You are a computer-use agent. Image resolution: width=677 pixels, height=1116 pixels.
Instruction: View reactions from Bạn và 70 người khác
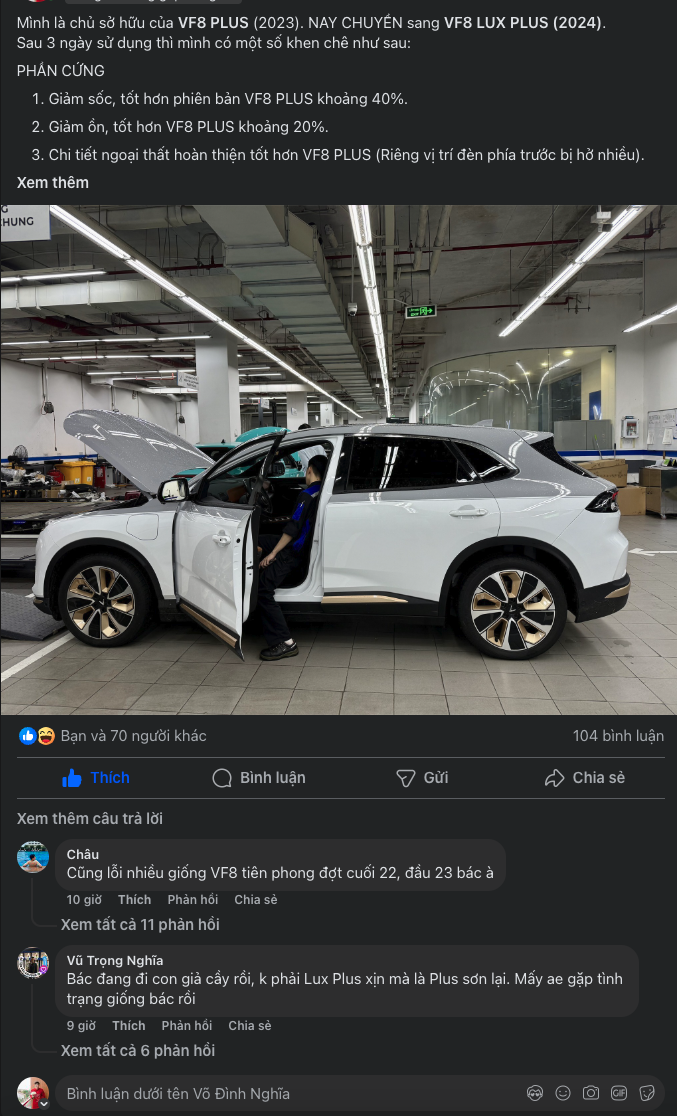tap(133, 736)
